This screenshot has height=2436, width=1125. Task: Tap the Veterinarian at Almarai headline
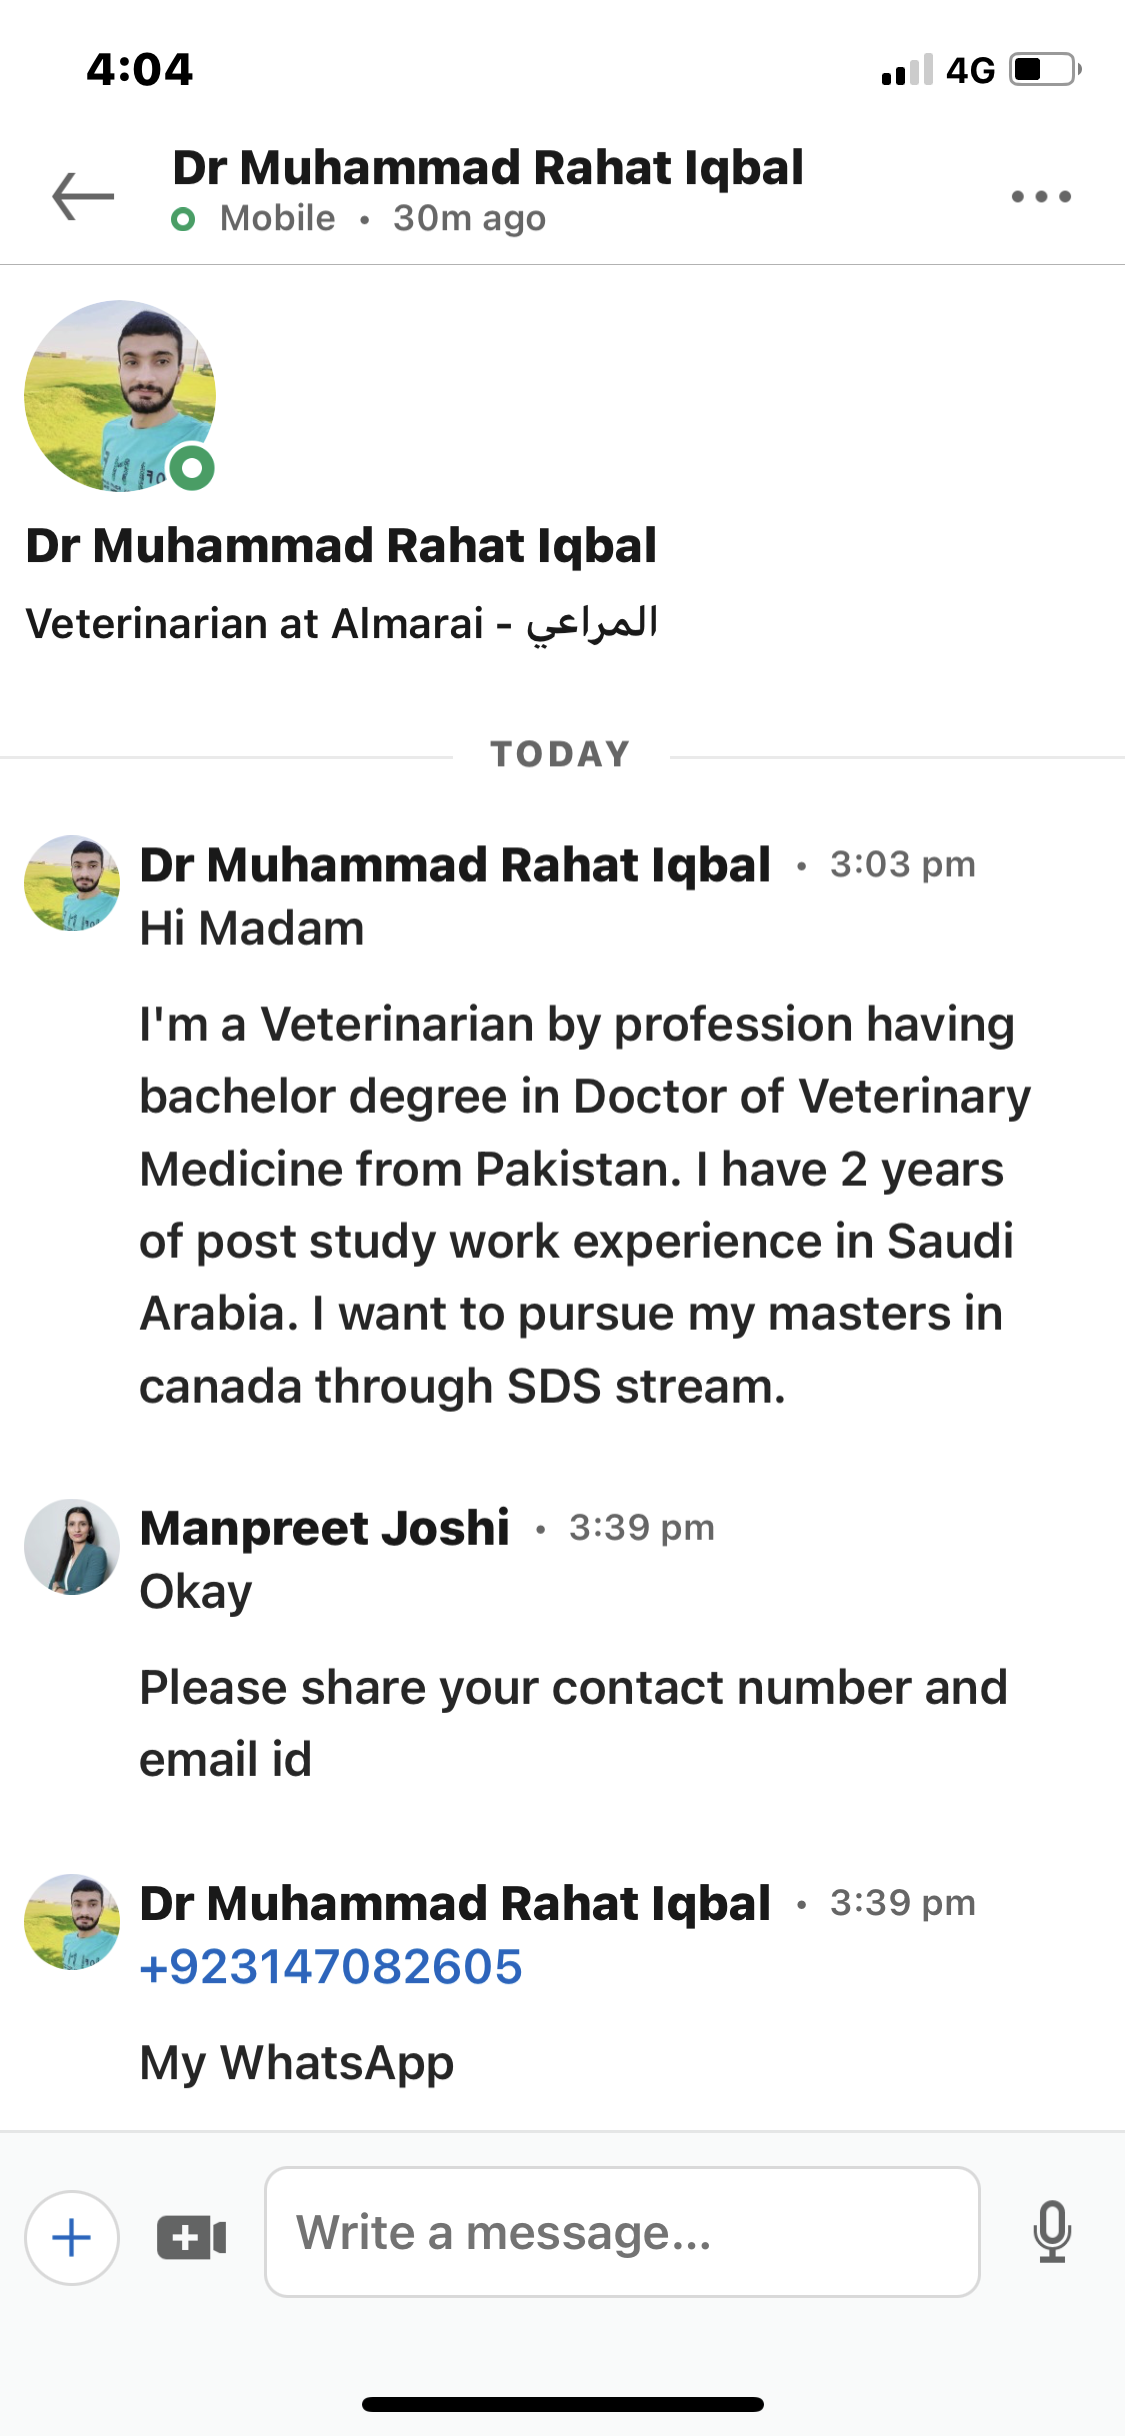pos(341,623)
